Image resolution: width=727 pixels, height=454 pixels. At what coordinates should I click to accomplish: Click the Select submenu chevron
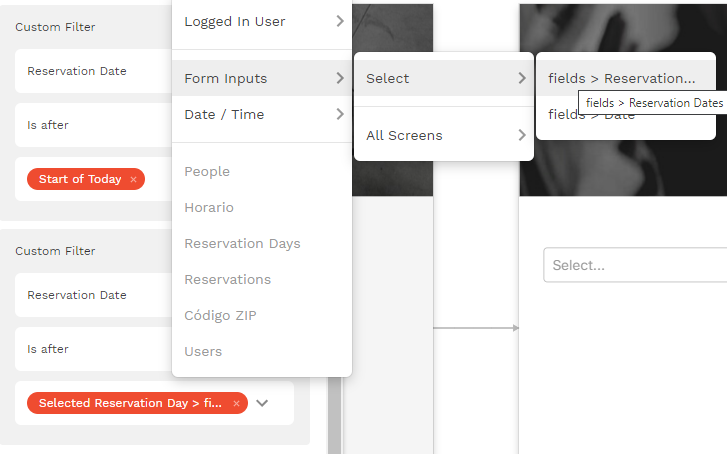(522, 78)
